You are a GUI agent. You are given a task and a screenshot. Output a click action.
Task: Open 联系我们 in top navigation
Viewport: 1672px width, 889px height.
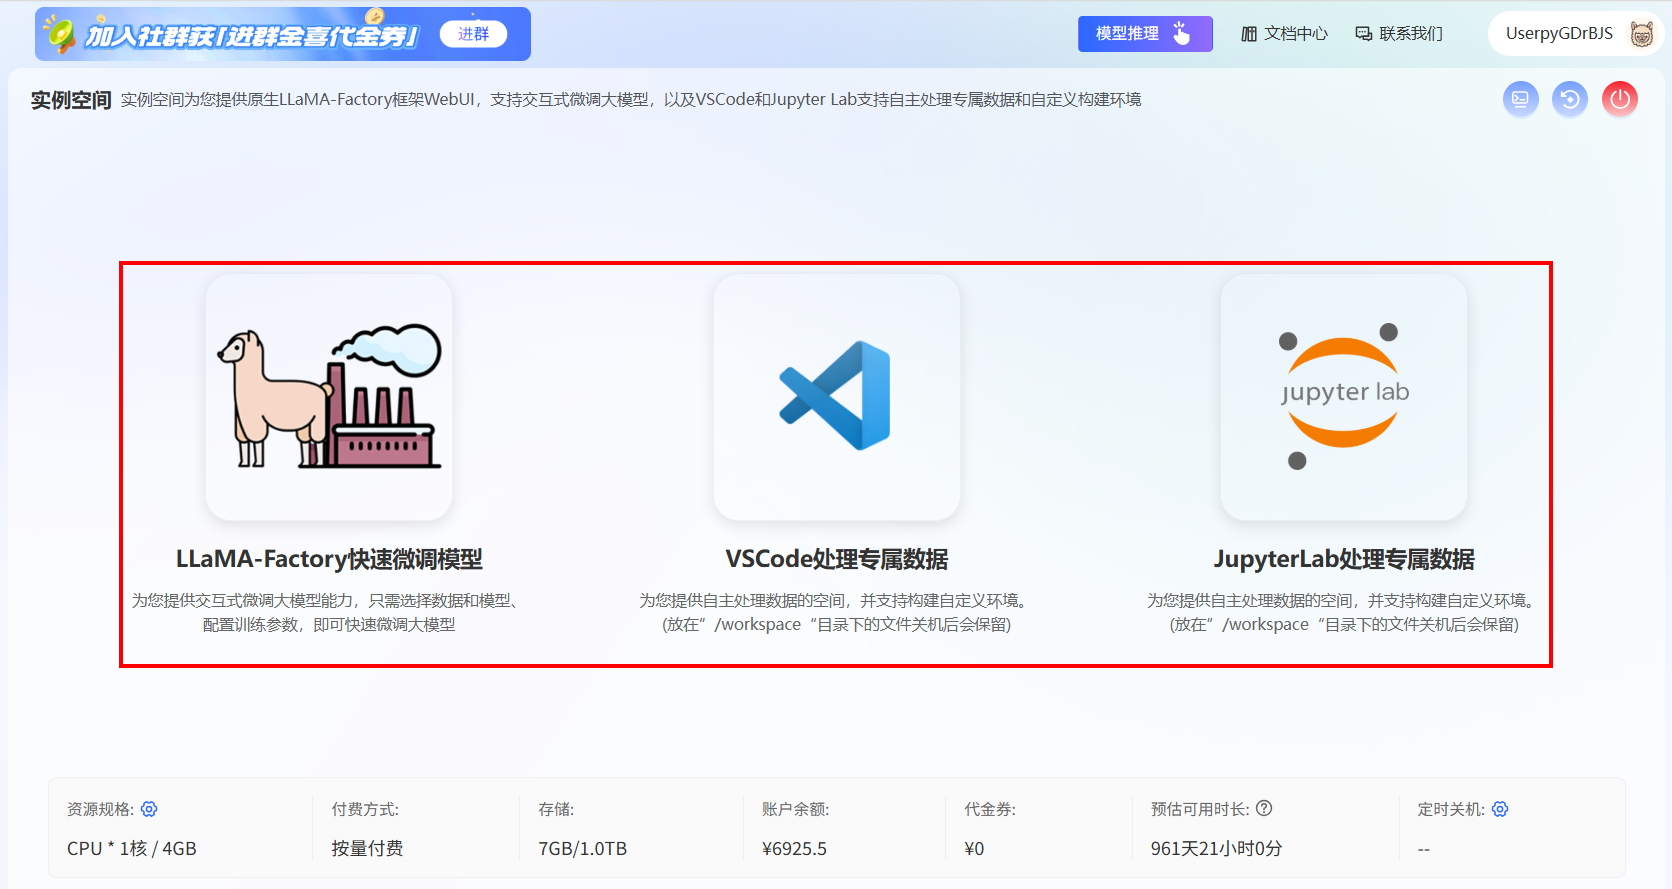[x=1398, y=34]
